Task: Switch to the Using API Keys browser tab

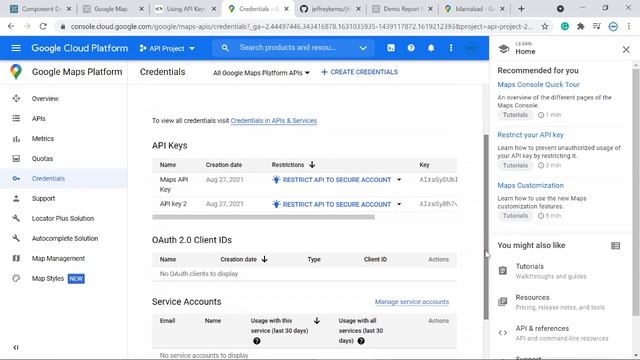Action: (186, 9)
